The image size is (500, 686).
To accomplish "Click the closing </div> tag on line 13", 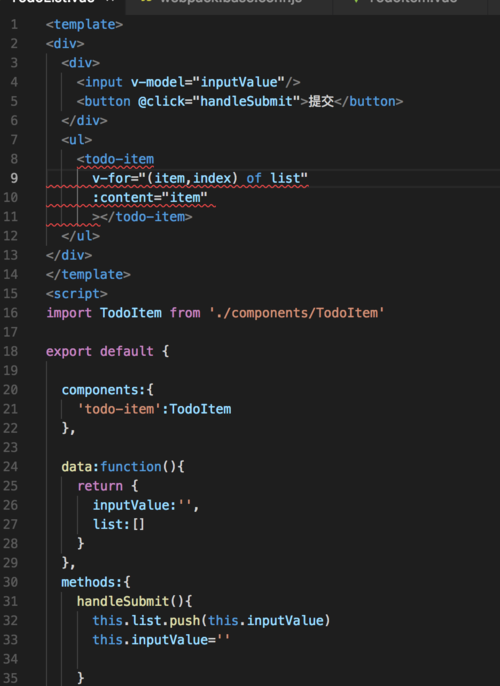I will (x=69, y=256).
